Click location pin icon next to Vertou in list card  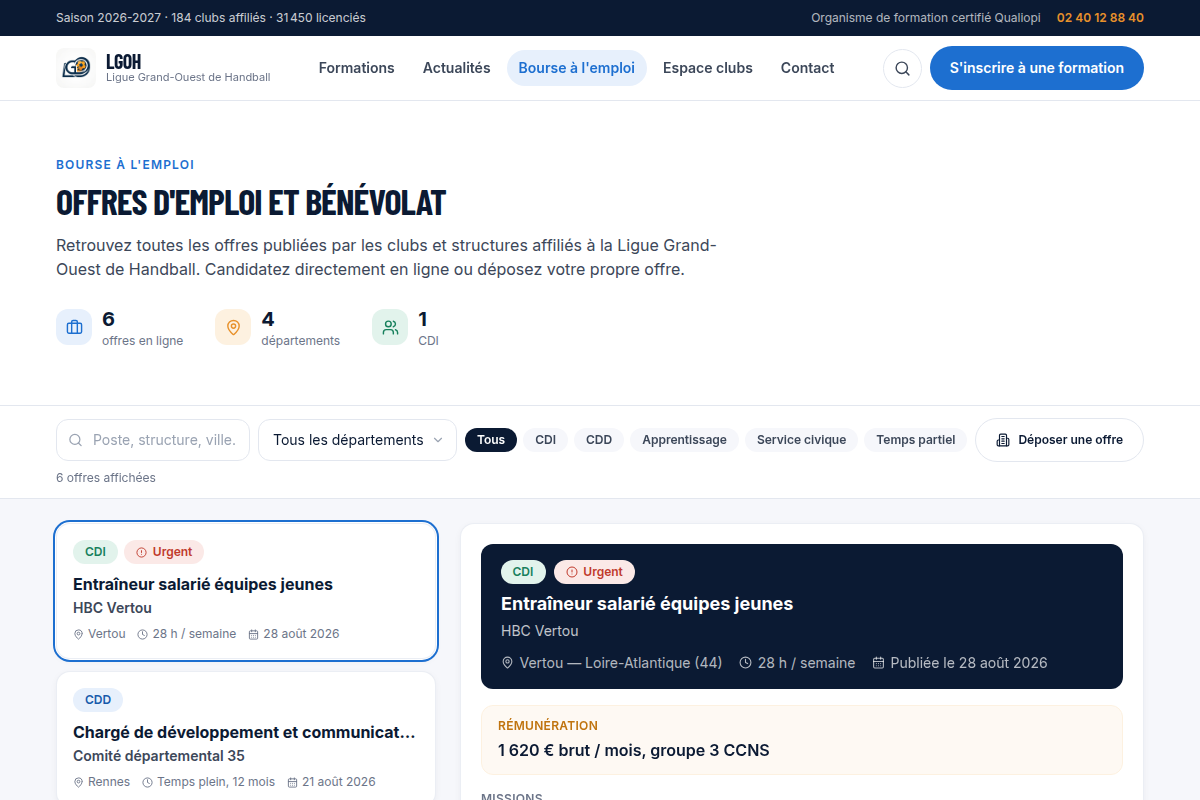point(79,634)
